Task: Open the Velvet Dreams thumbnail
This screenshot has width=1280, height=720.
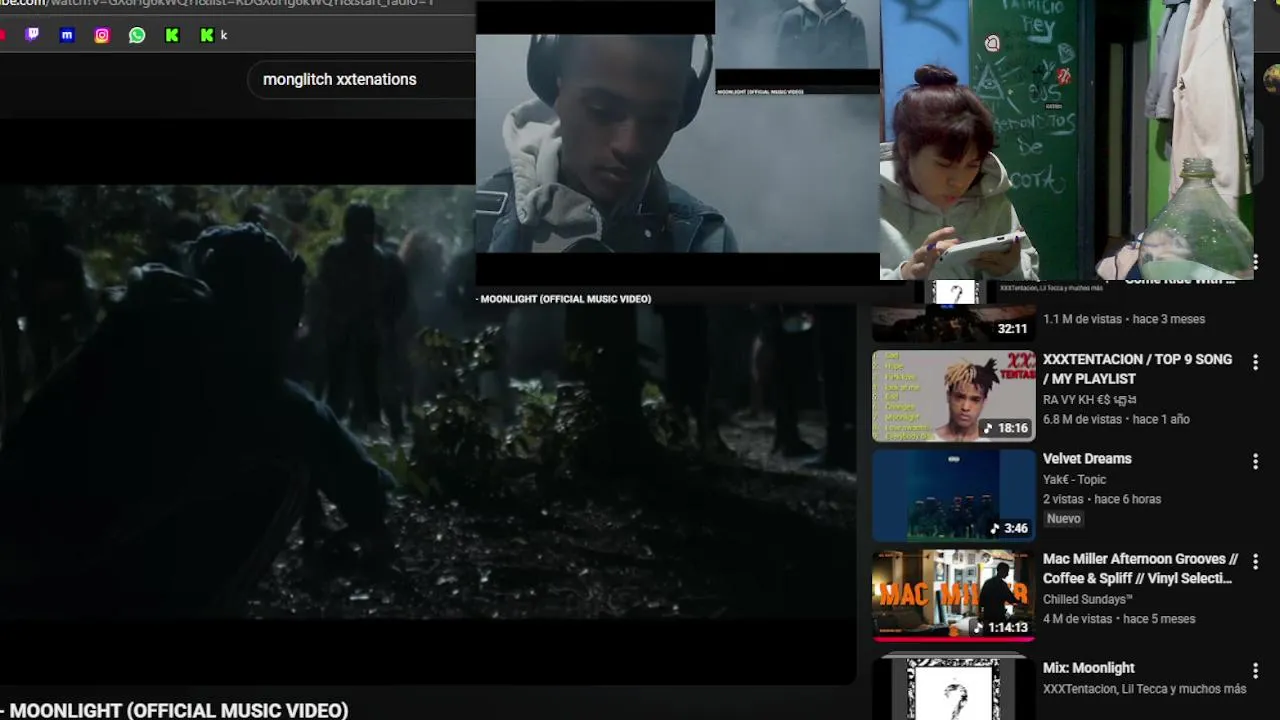Action: 954,496
